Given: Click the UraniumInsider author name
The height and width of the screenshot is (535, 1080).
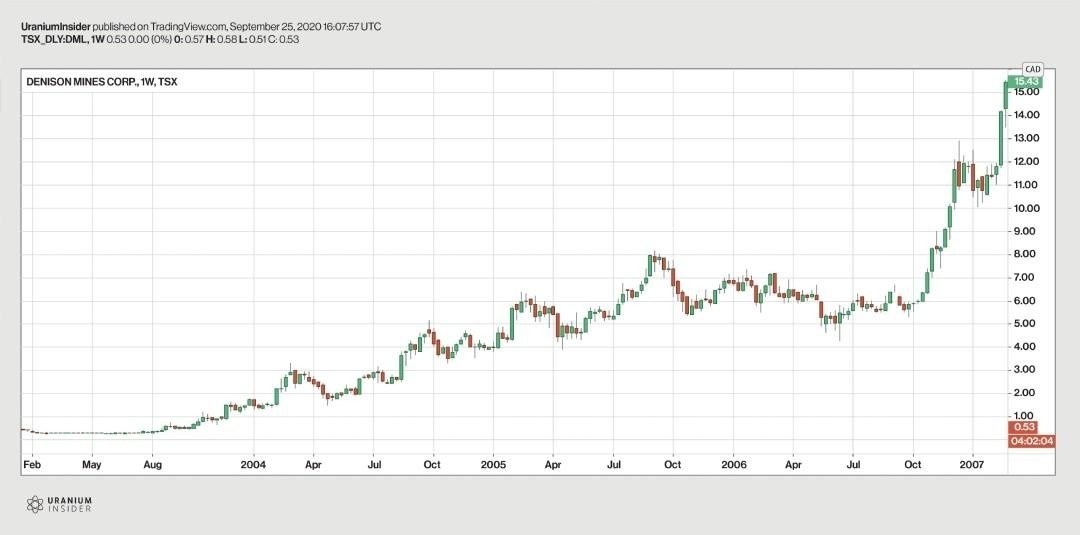Looking at the screenshot, I should click(55, 27).
